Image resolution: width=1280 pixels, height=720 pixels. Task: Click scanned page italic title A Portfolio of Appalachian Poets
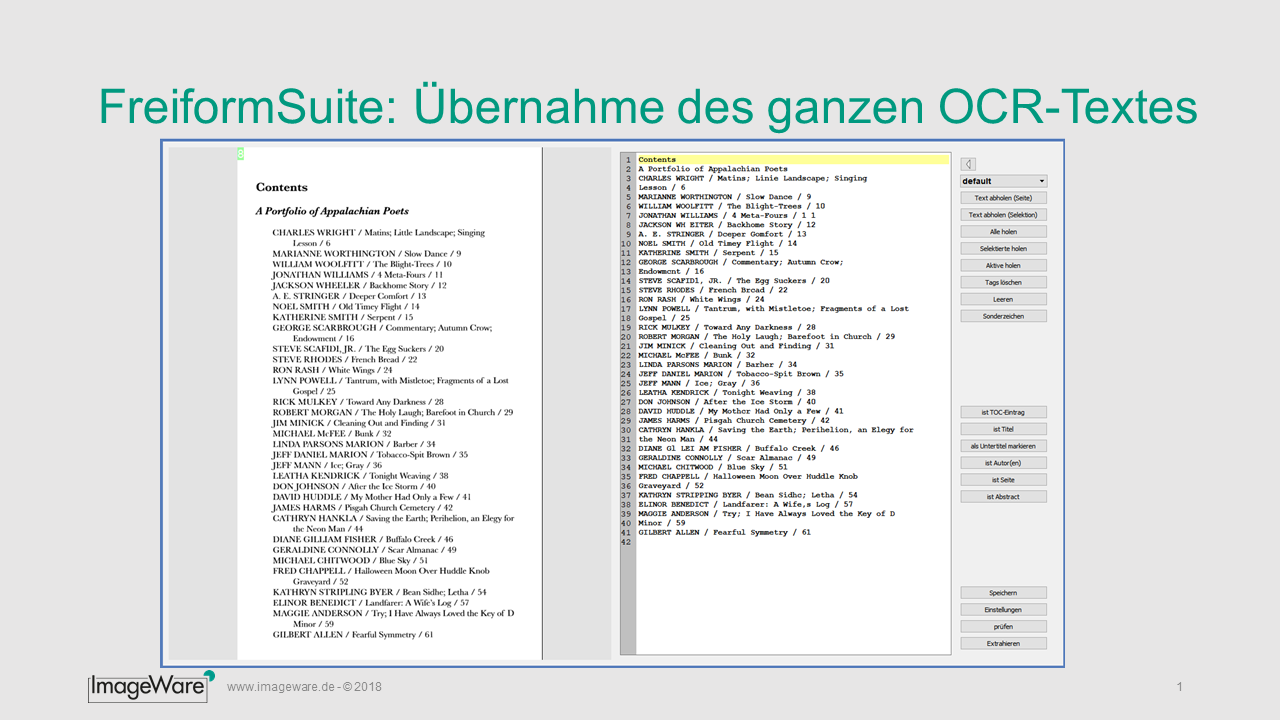point(332,211)
